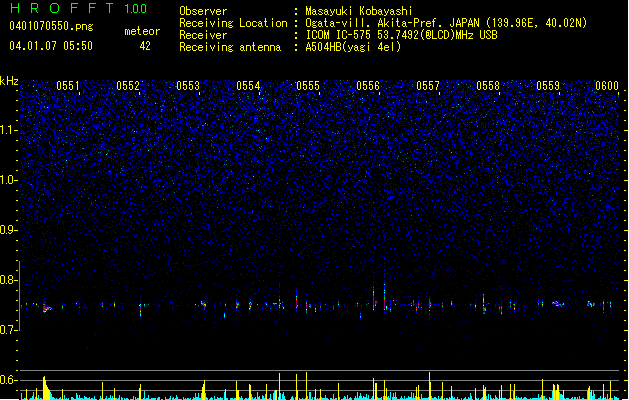Click the Observer label

[x=203, y=11]
